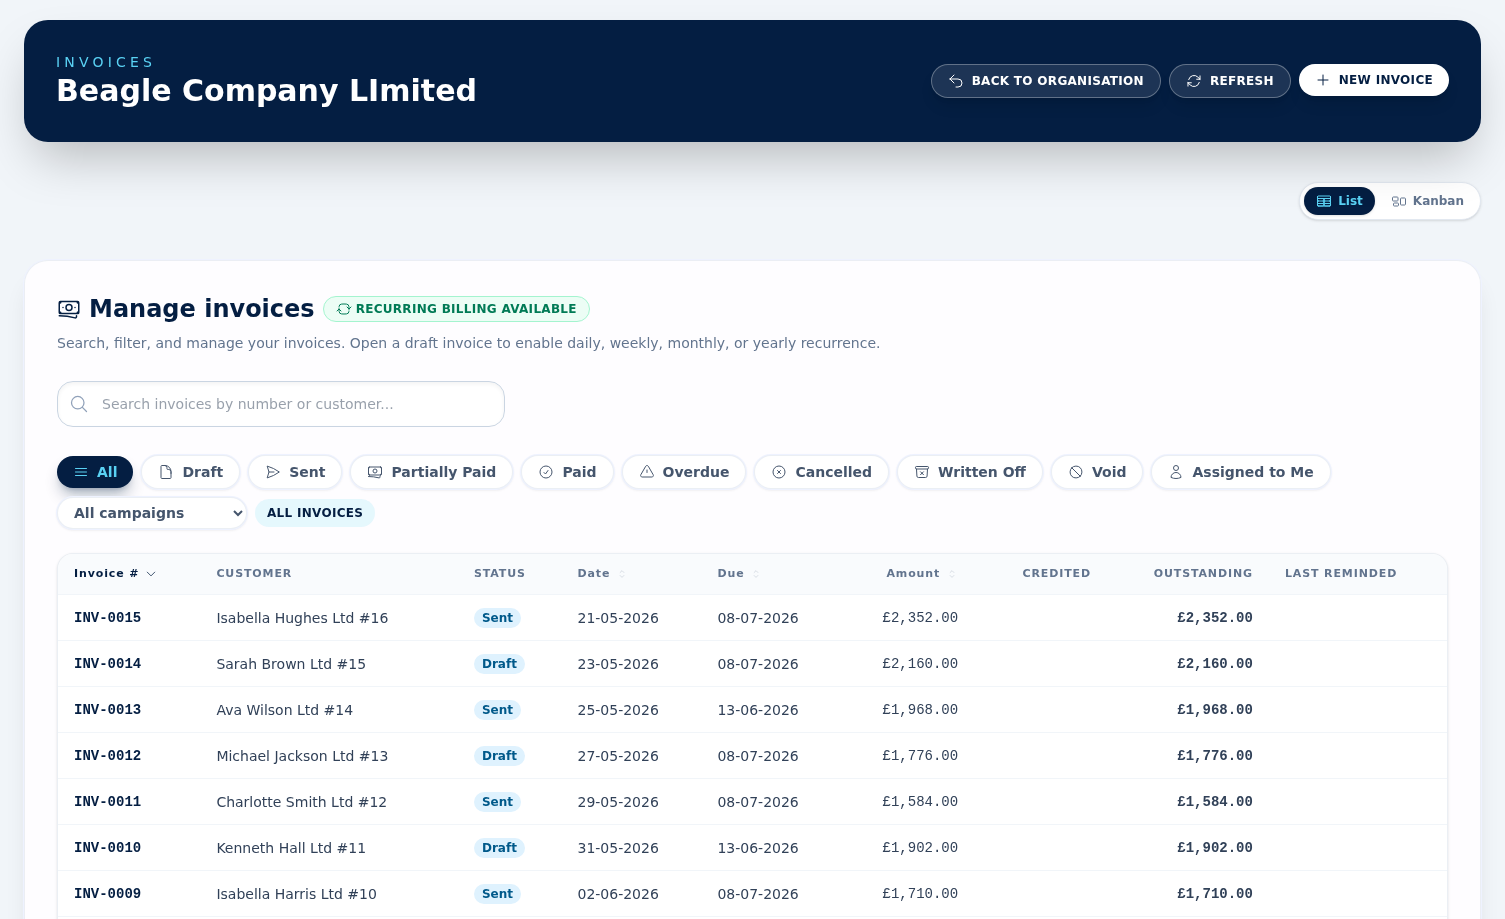
Task: Click the table icon in List view button
Action: [1324, 201]
